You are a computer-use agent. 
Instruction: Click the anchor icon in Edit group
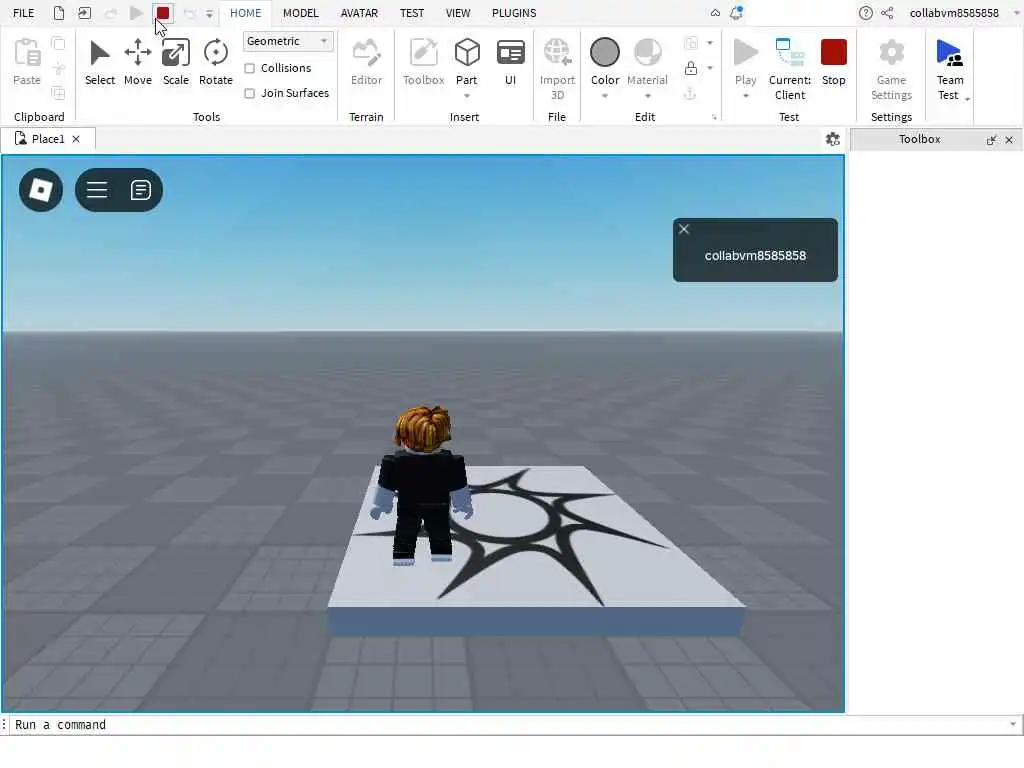tap(690, 94)
